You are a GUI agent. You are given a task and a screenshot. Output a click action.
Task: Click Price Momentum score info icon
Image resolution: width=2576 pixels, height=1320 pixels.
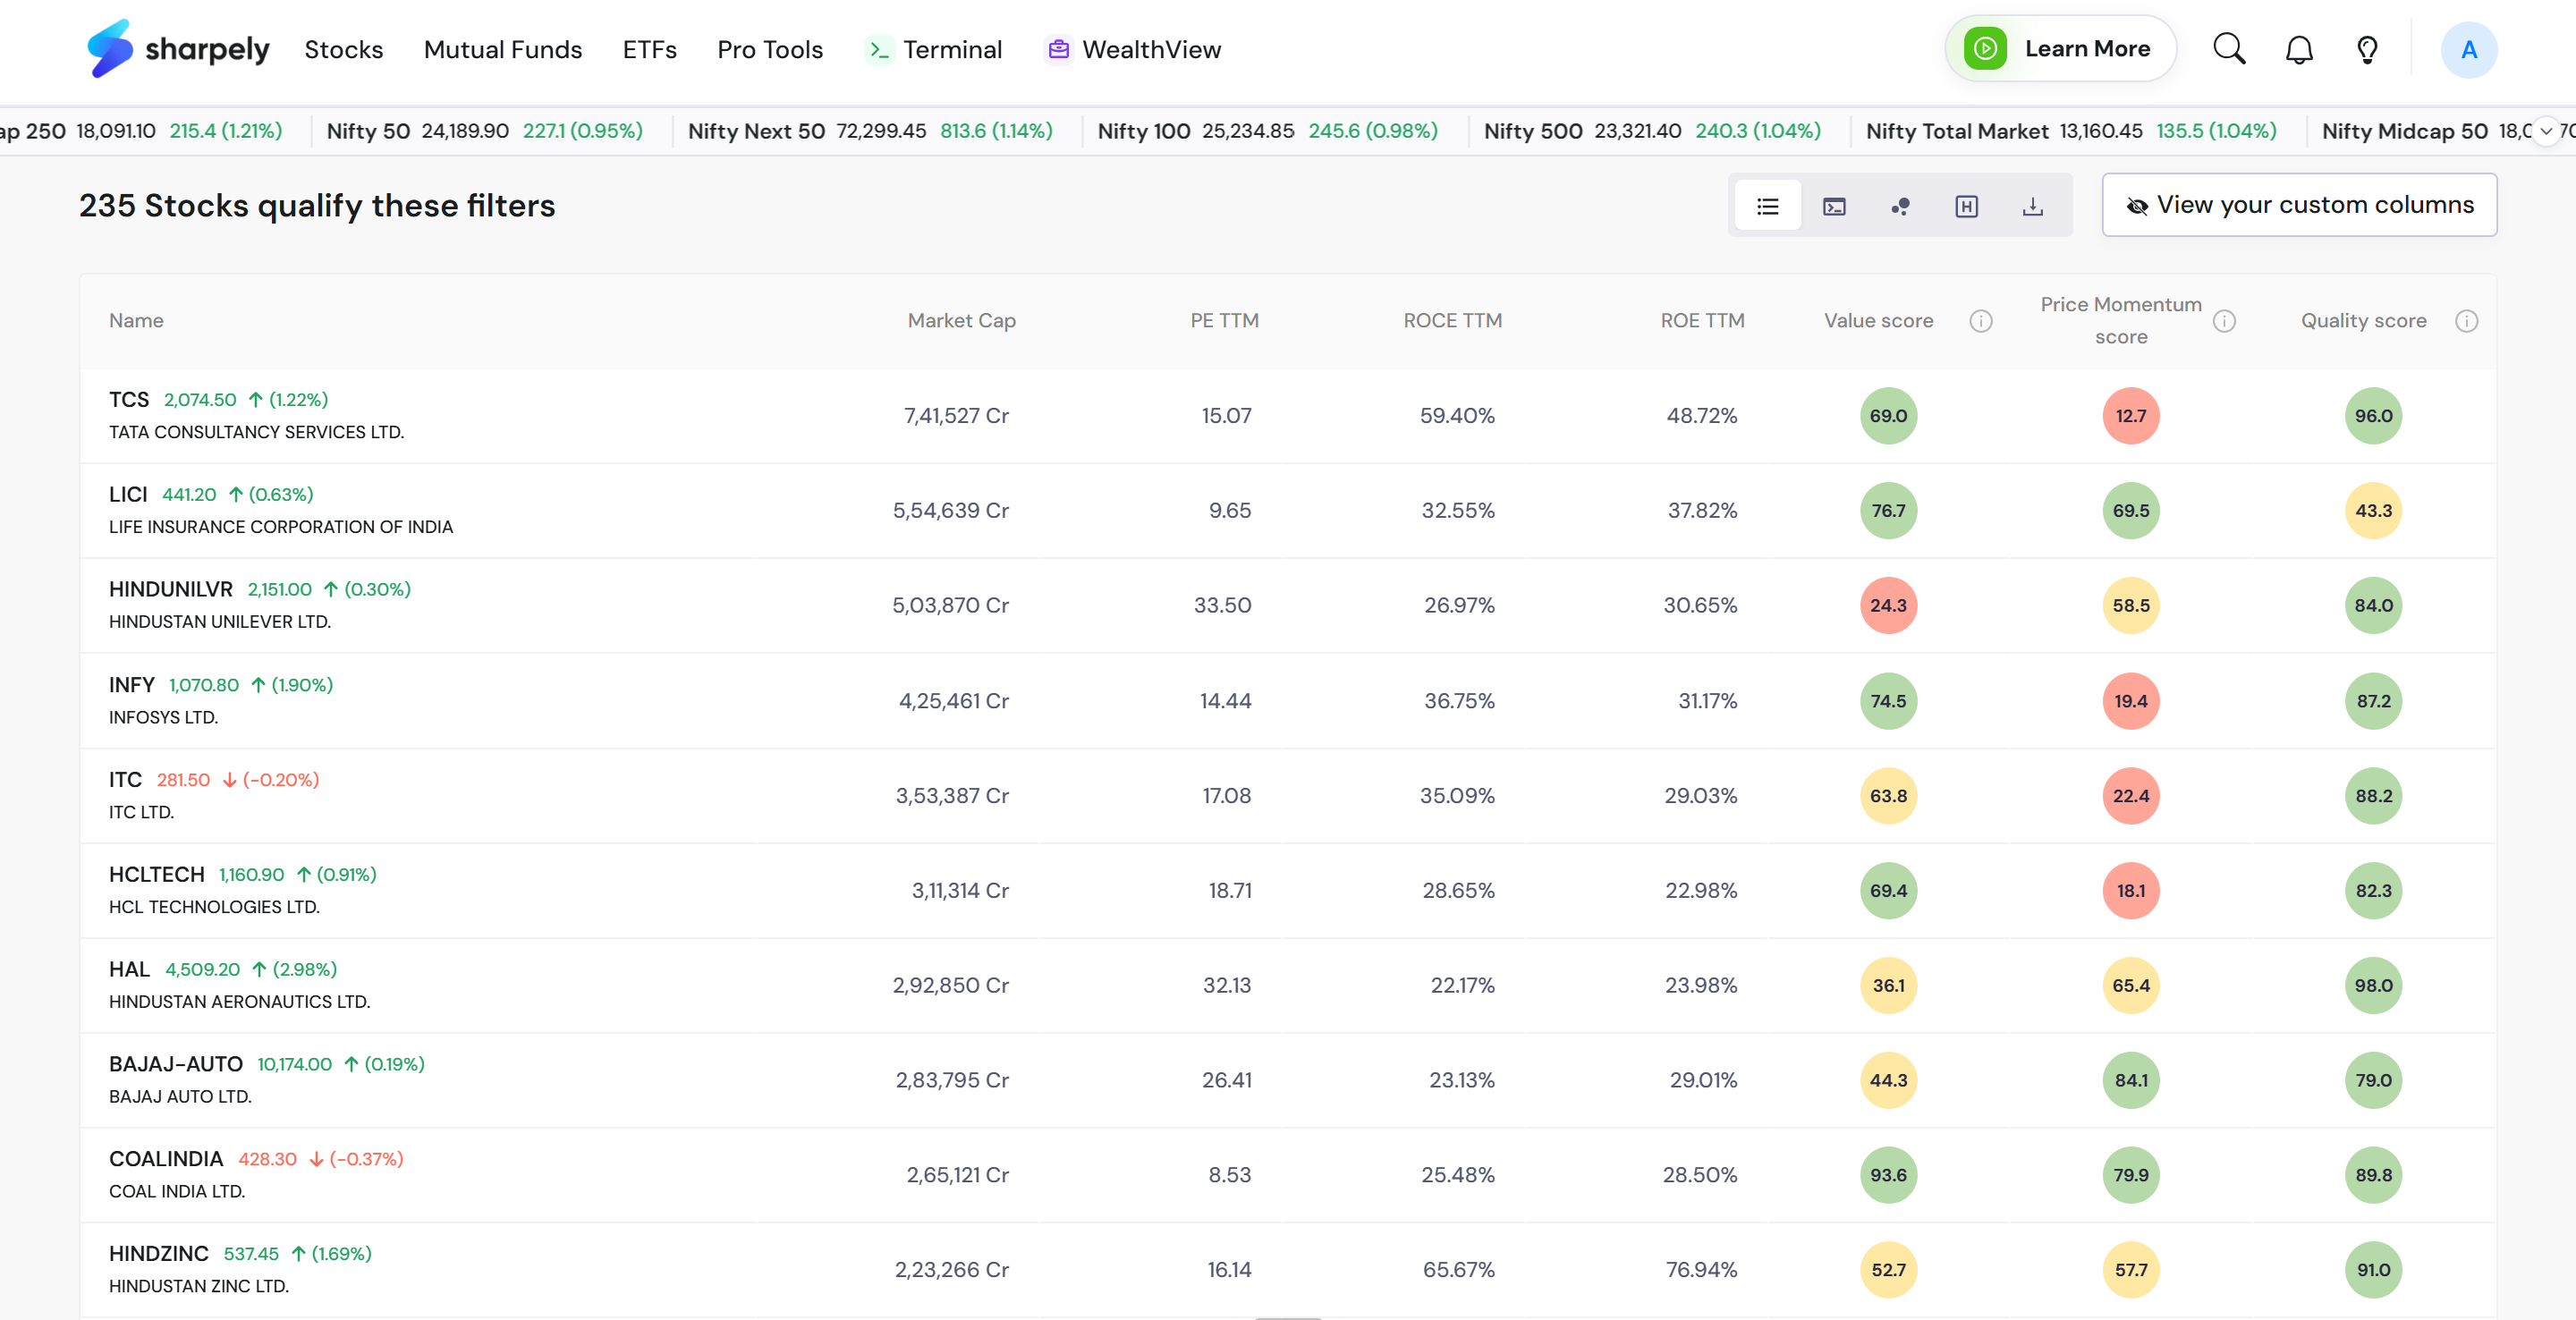pos(2224,321)
